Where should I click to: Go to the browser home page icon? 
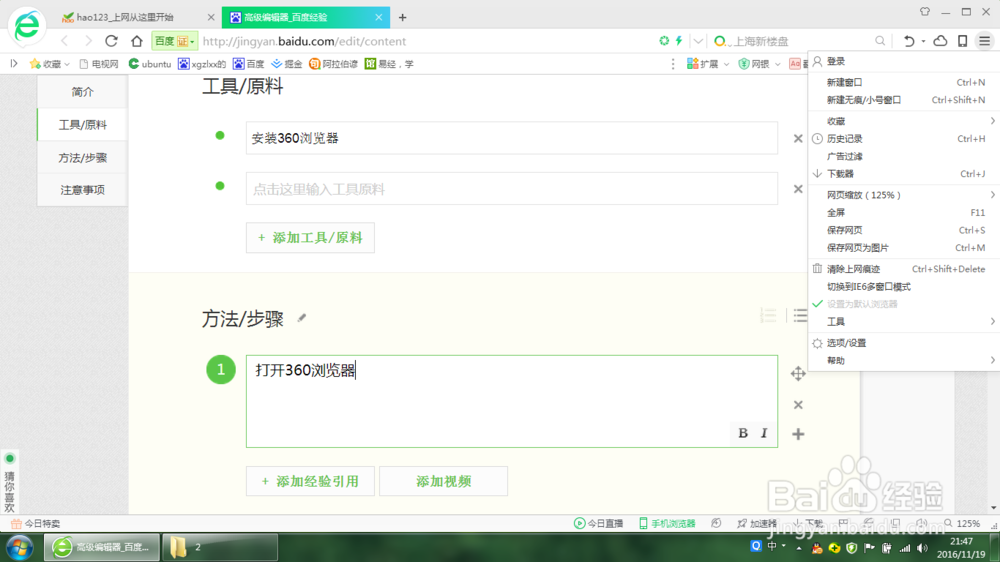136,41
